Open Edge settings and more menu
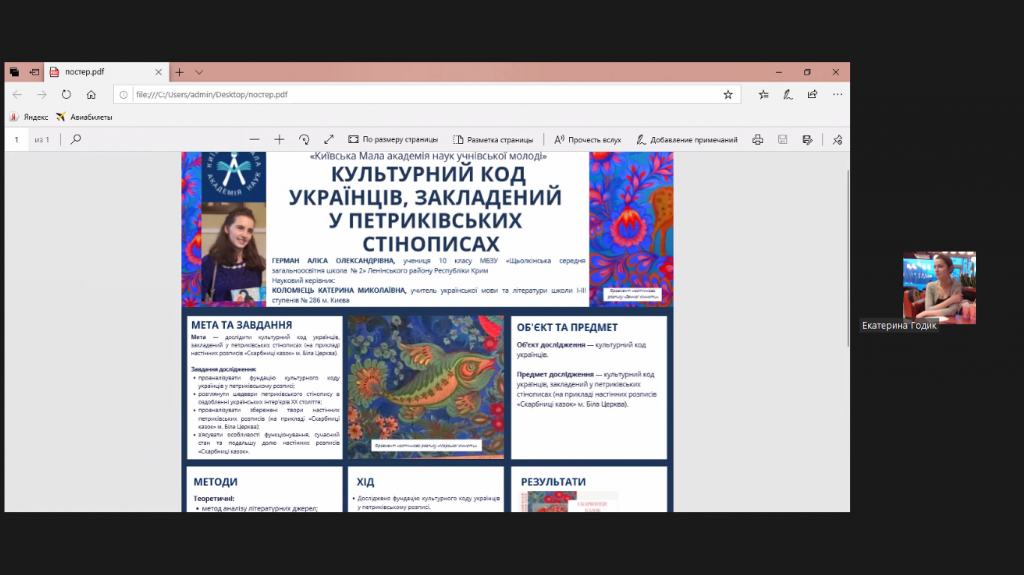The height and width of the screenshot is (575, 1024). coord(837,95)
